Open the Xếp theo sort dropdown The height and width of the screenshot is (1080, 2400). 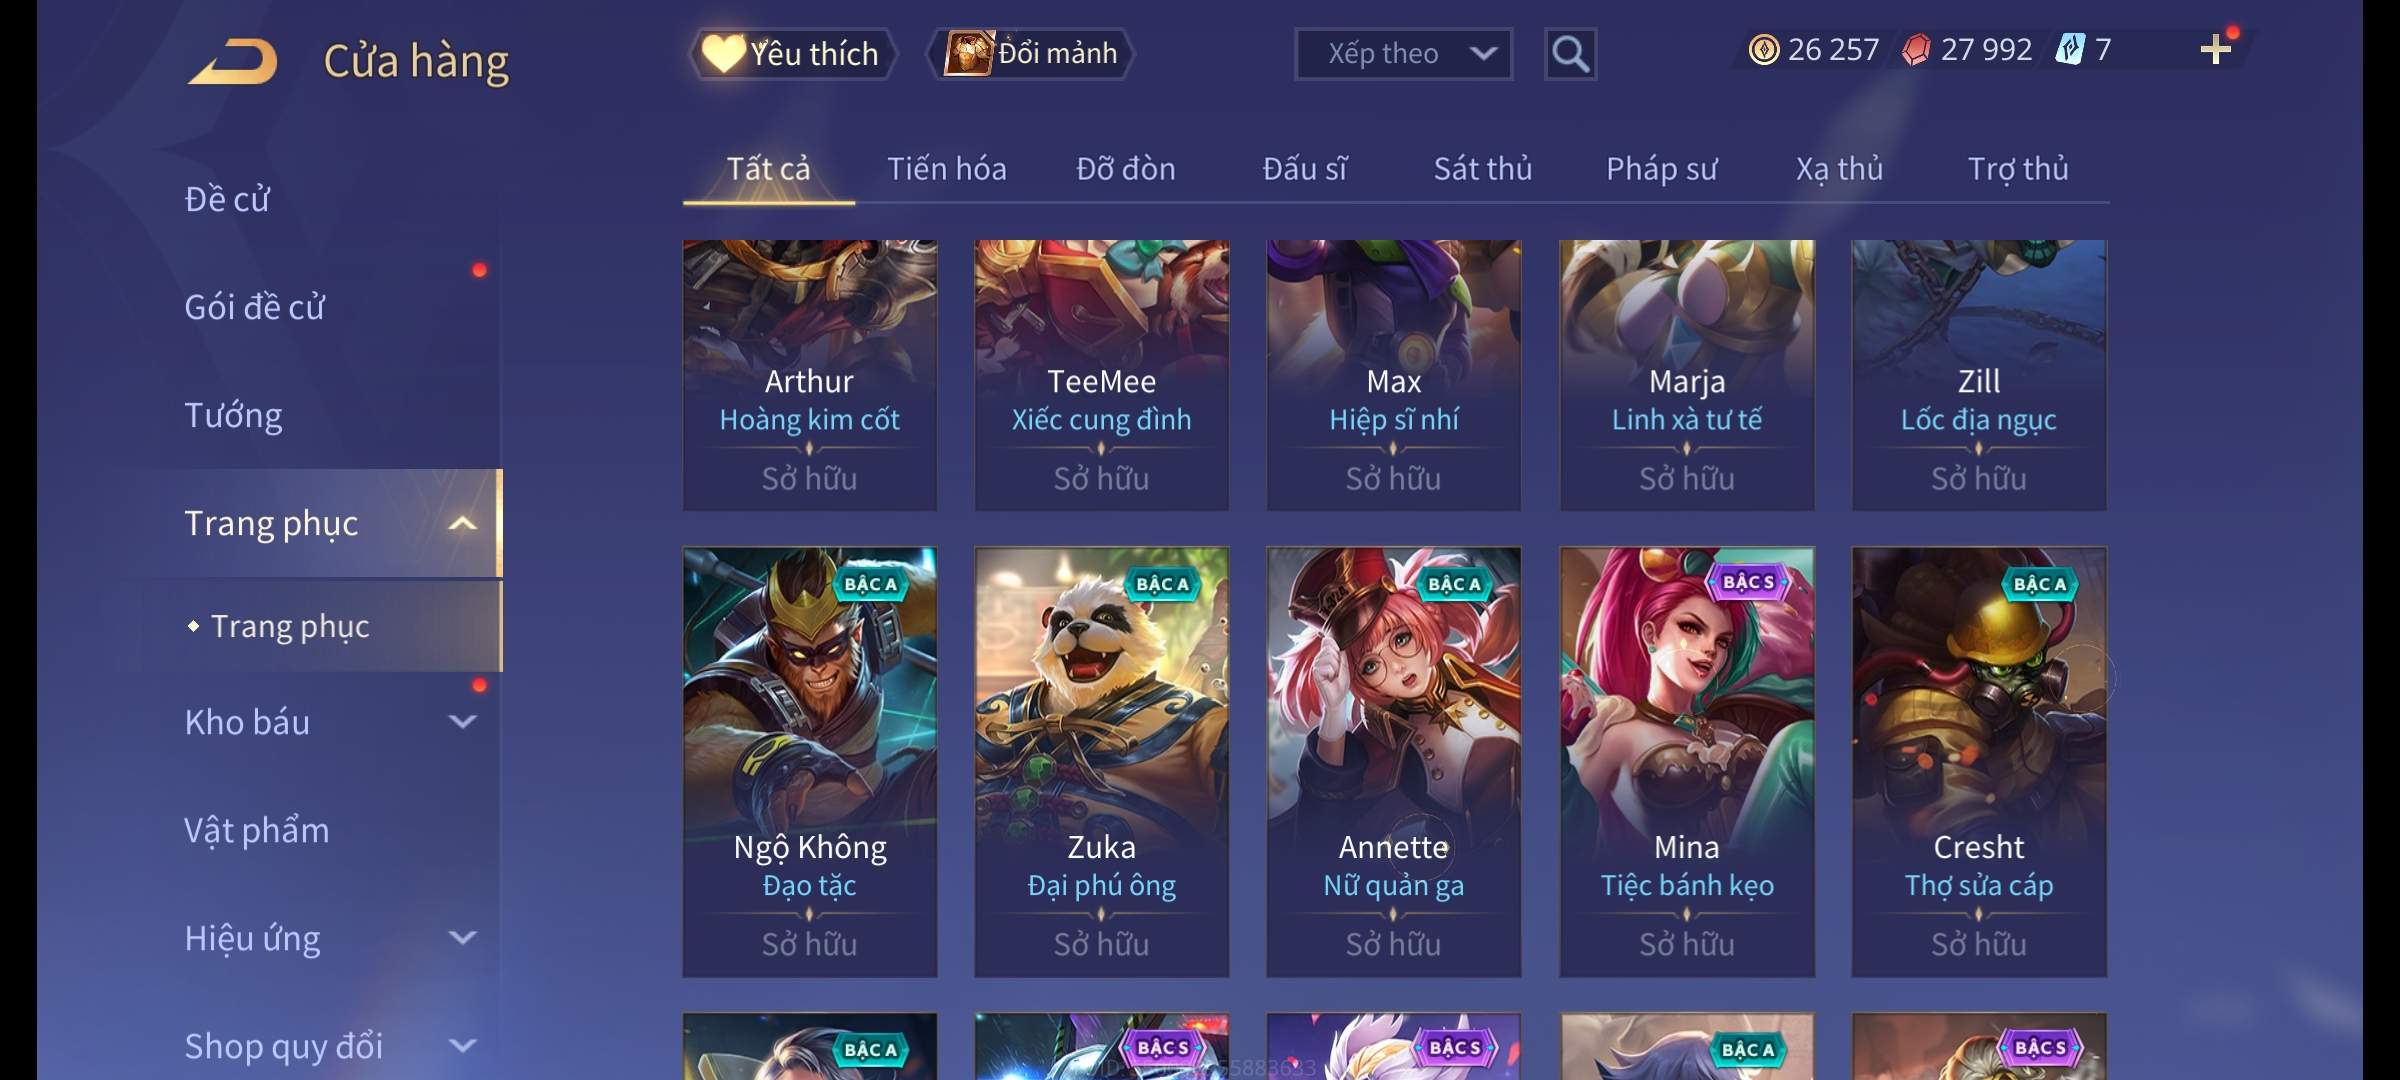pyautogui.click(x=1403, y=54)
